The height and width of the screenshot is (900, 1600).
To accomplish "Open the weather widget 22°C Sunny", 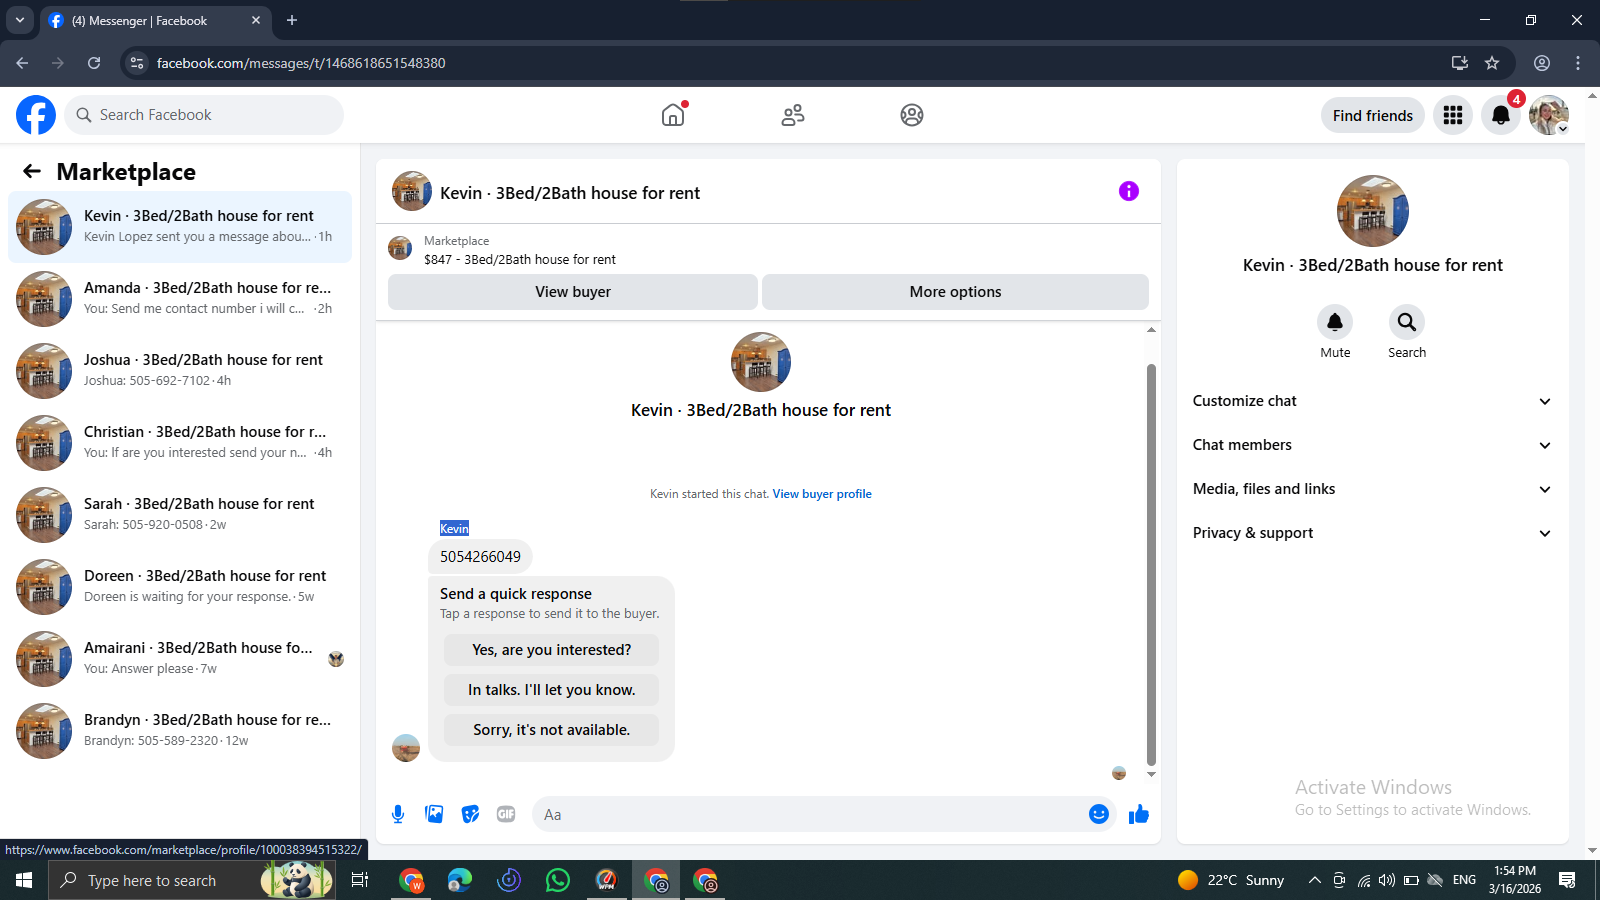I will [1231, 880].
